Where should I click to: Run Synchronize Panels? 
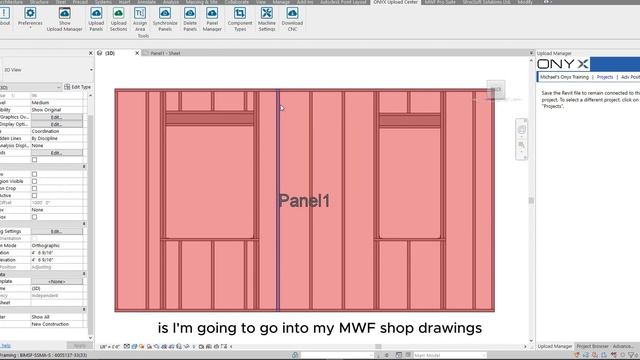[x=165, y=19]
